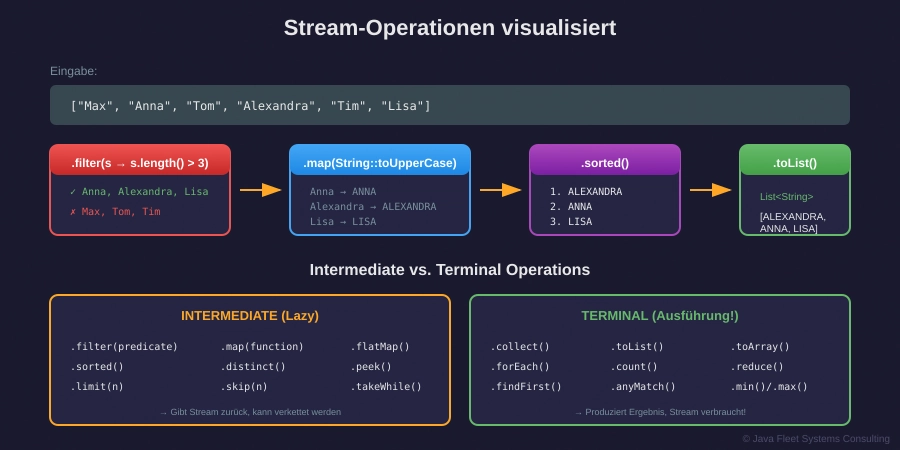The width and height of the screenshot is (900, 450).
Task: Click .reduce() in the terminal operations
Action: pos(756,367)
